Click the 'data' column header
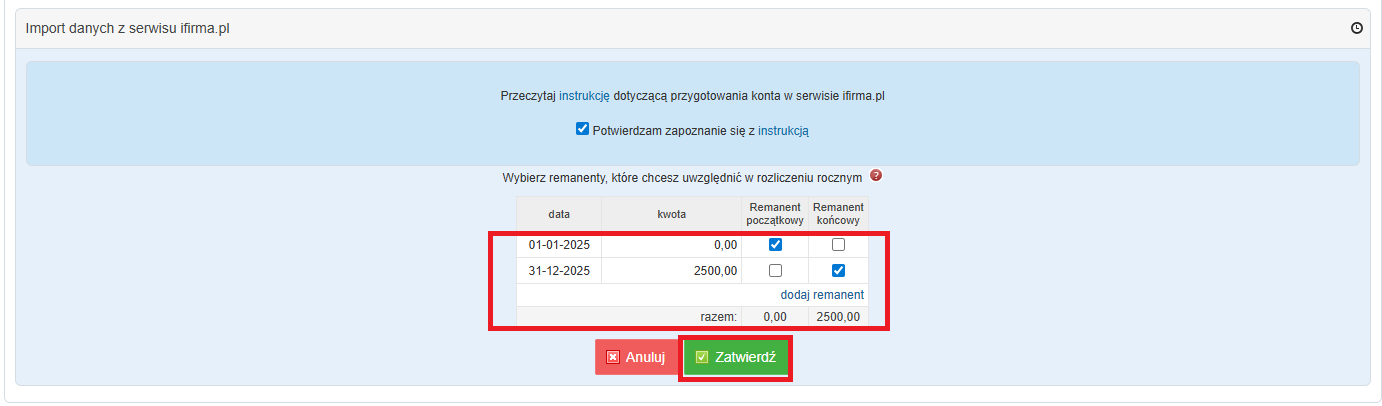The height and width of the screenshot is (406, 1382). point(559,214)
